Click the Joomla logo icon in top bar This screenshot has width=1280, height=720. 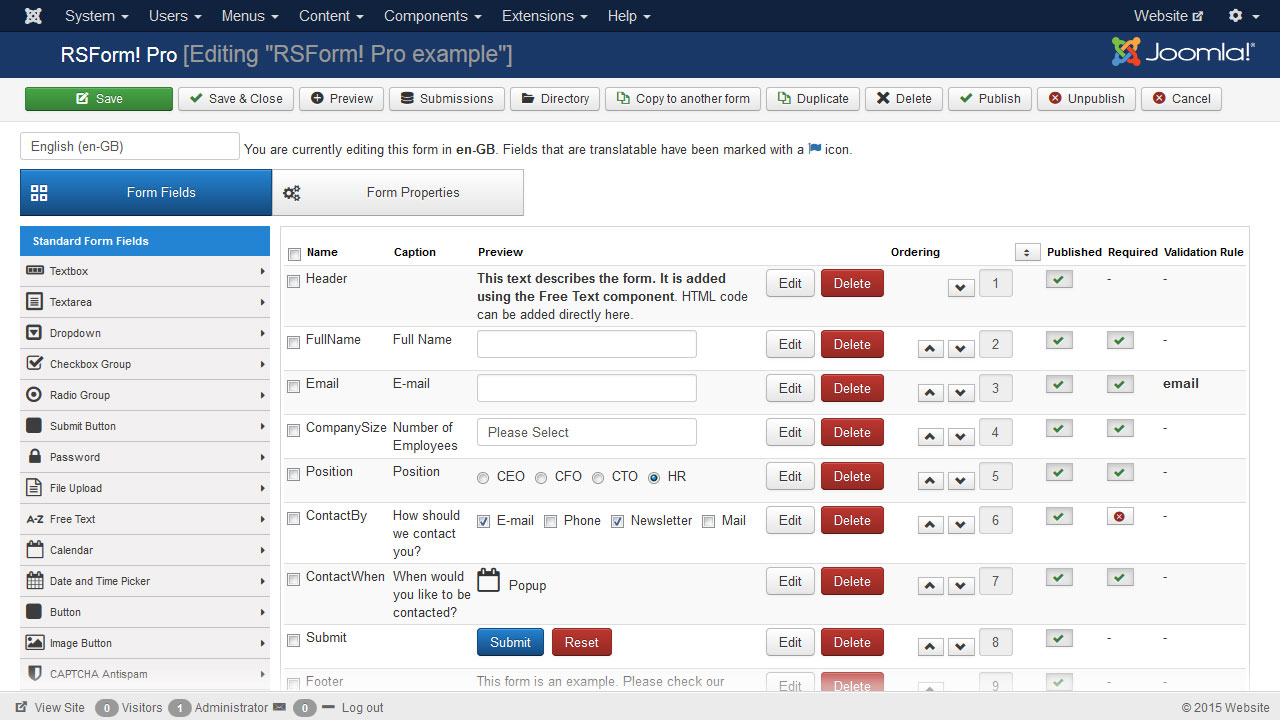coord(33,16)
